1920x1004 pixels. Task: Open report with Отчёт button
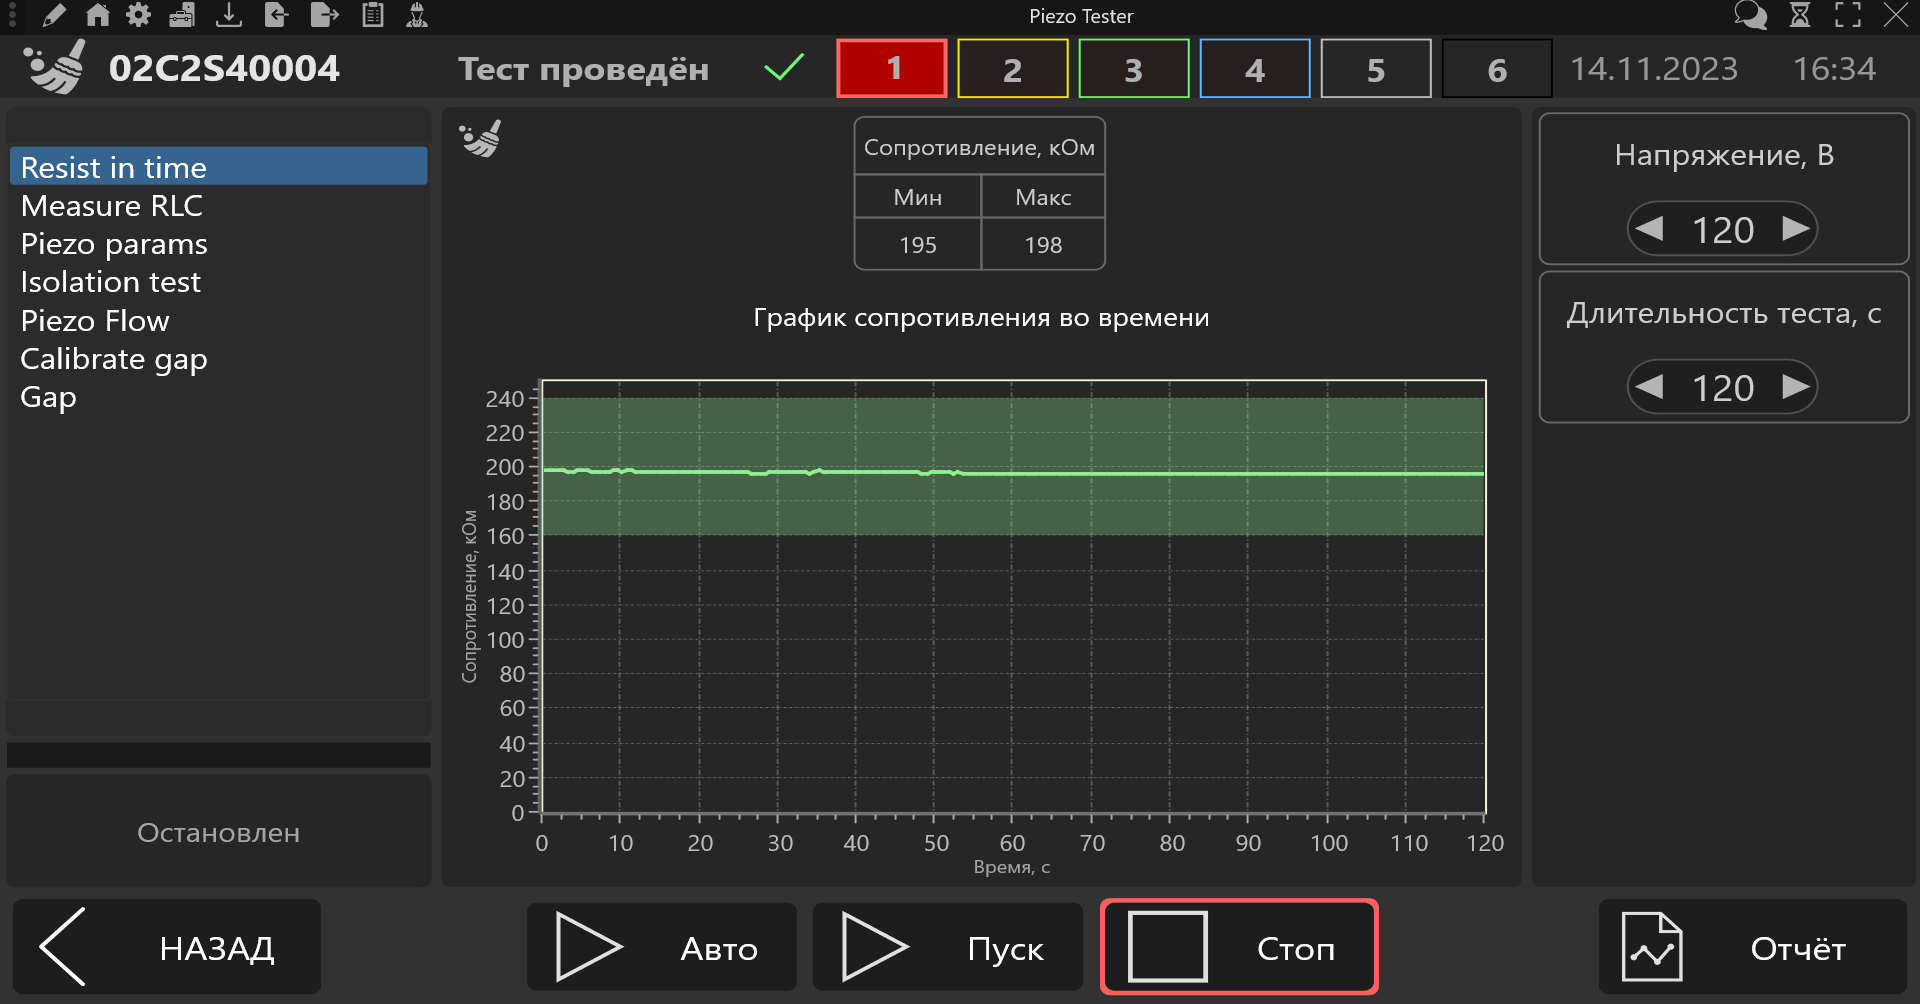pyautogui.click(x=1753, y=947)
